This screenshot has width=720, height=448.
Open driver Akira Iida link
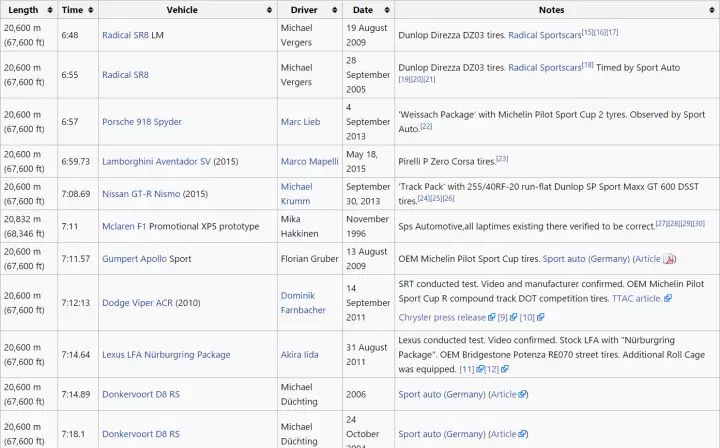click(299, 355)
